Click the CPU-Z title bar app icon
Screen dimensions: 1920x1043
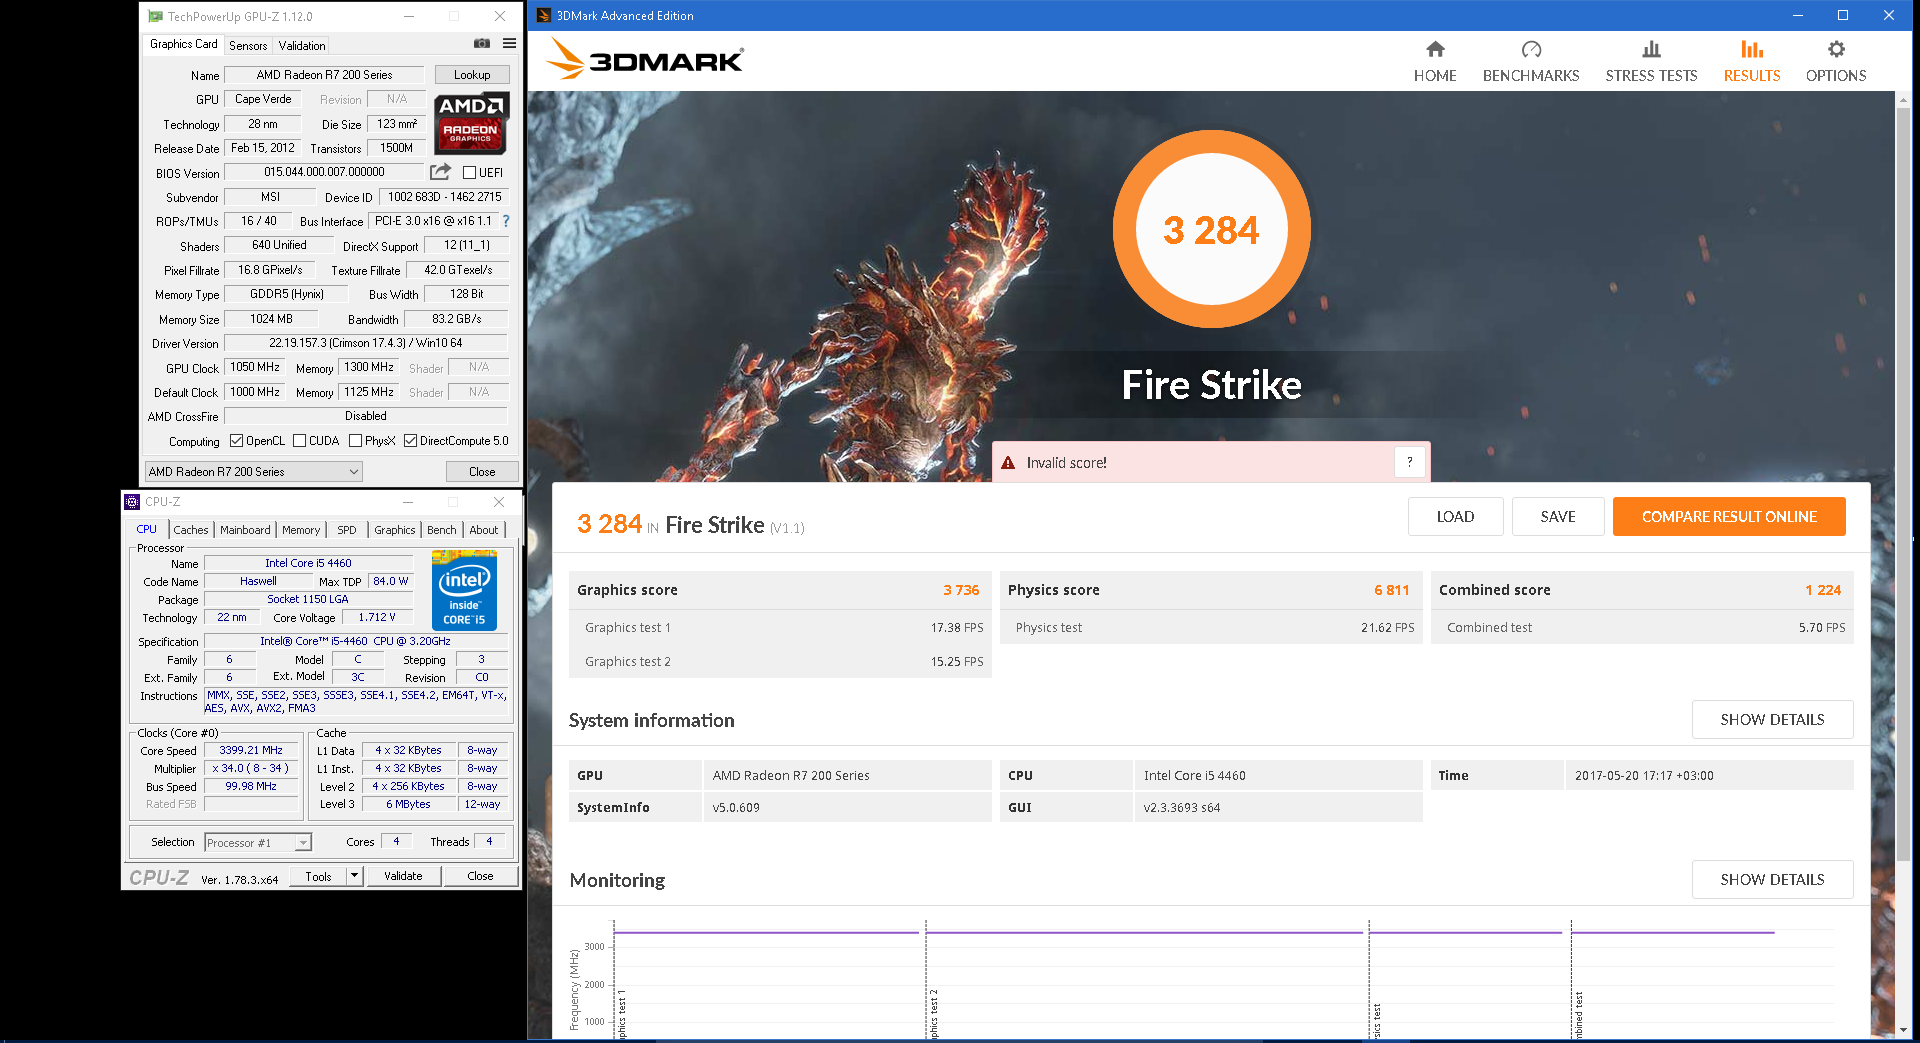click(x=132, y=502)
